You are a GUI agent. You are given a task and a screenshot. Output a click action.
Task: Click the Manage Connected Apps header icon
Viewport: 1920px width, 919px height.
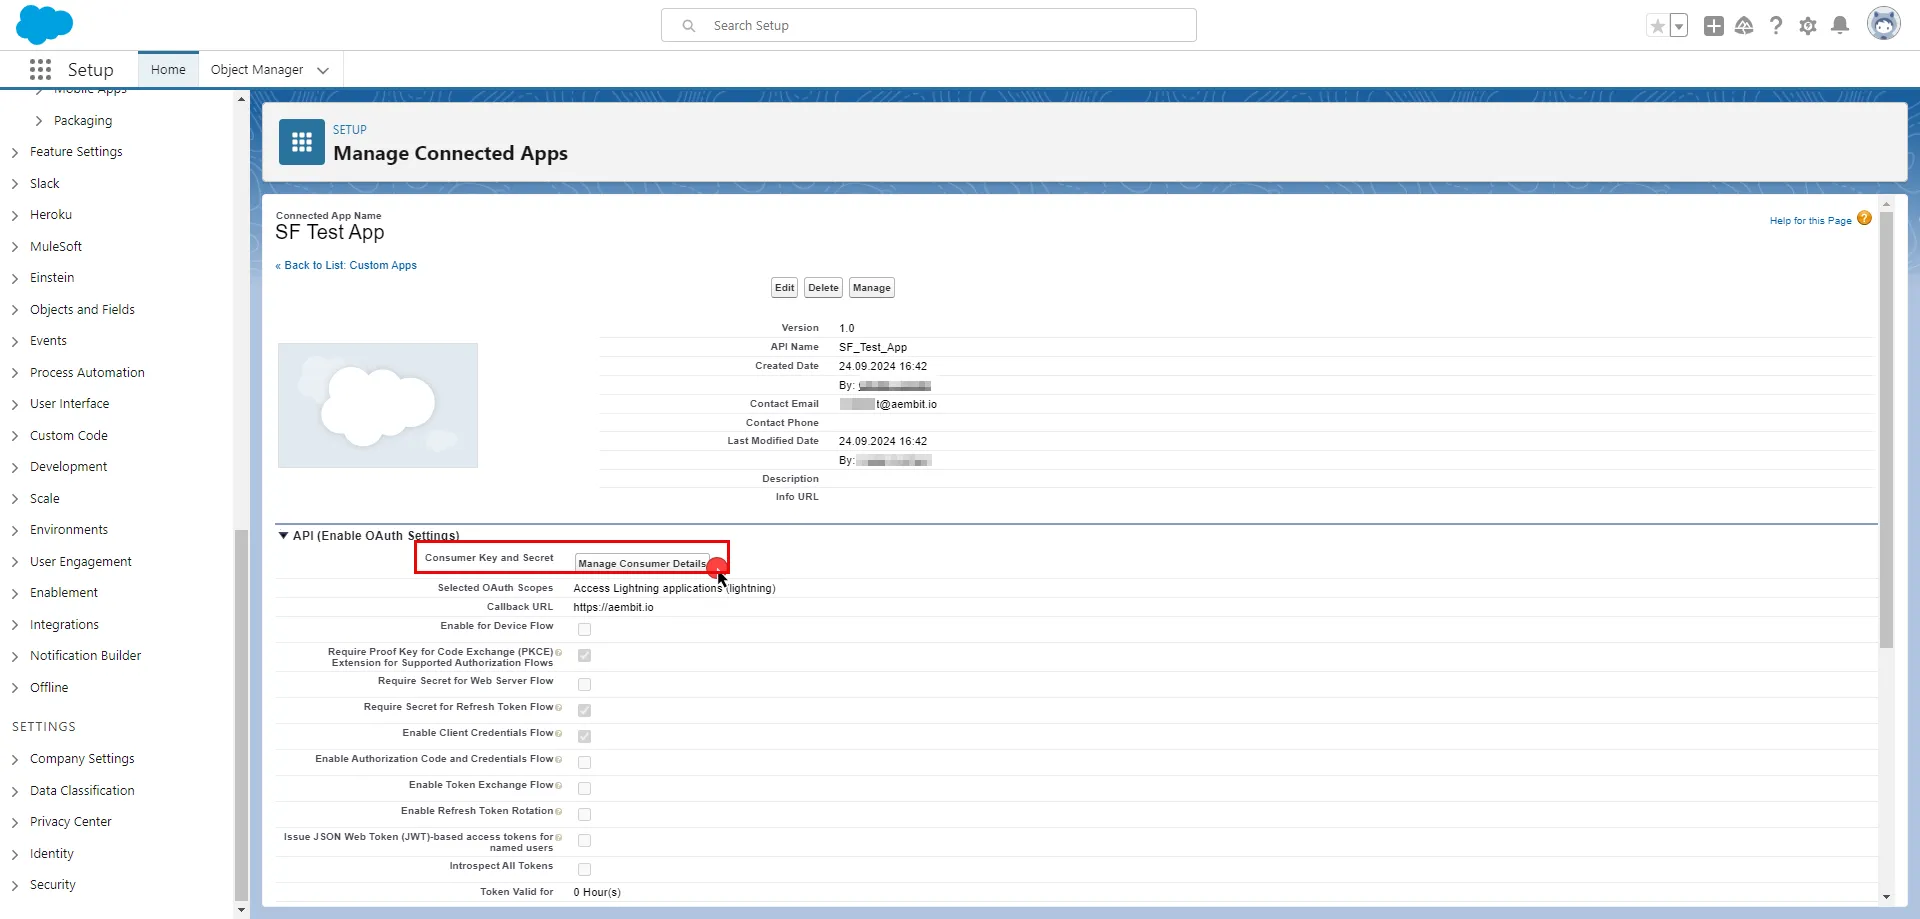click(302, 142)
